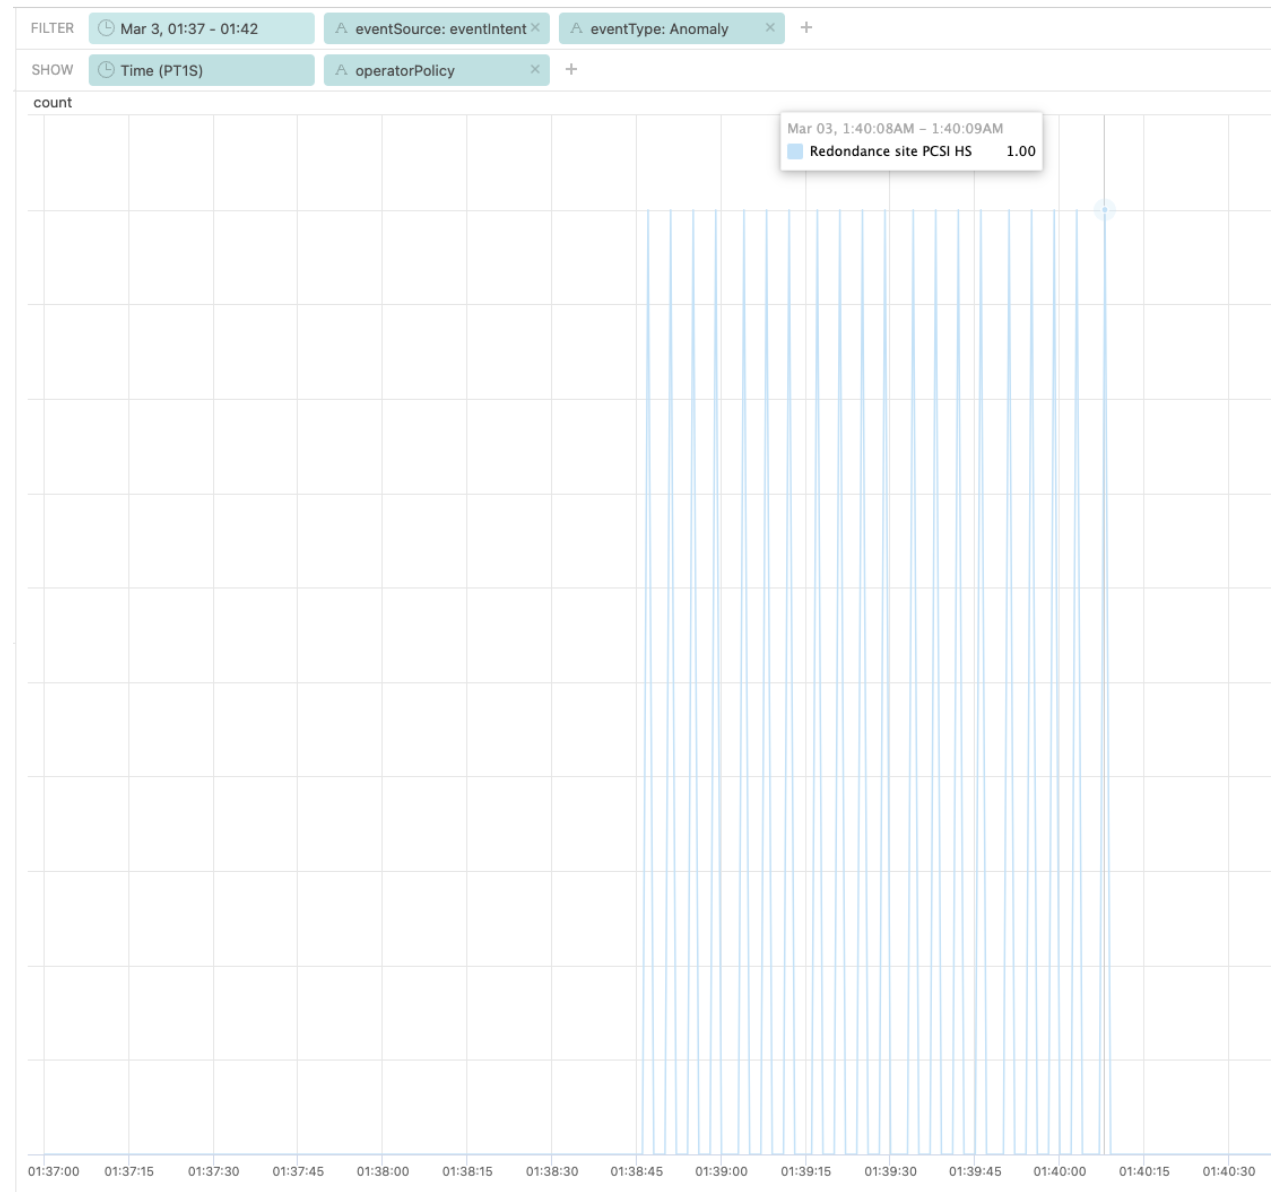The width and height of the screenshot is (1288, 1192).
Task: Click the 01:40:15 time axis label
Action: point(1144,1171)
